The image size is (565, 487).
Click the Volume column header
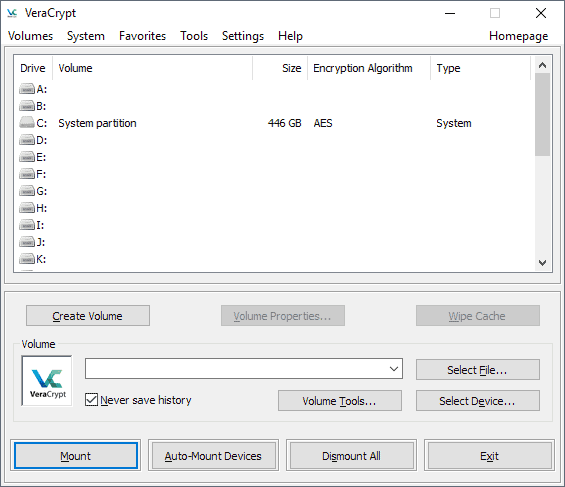(x=153, y=68)
